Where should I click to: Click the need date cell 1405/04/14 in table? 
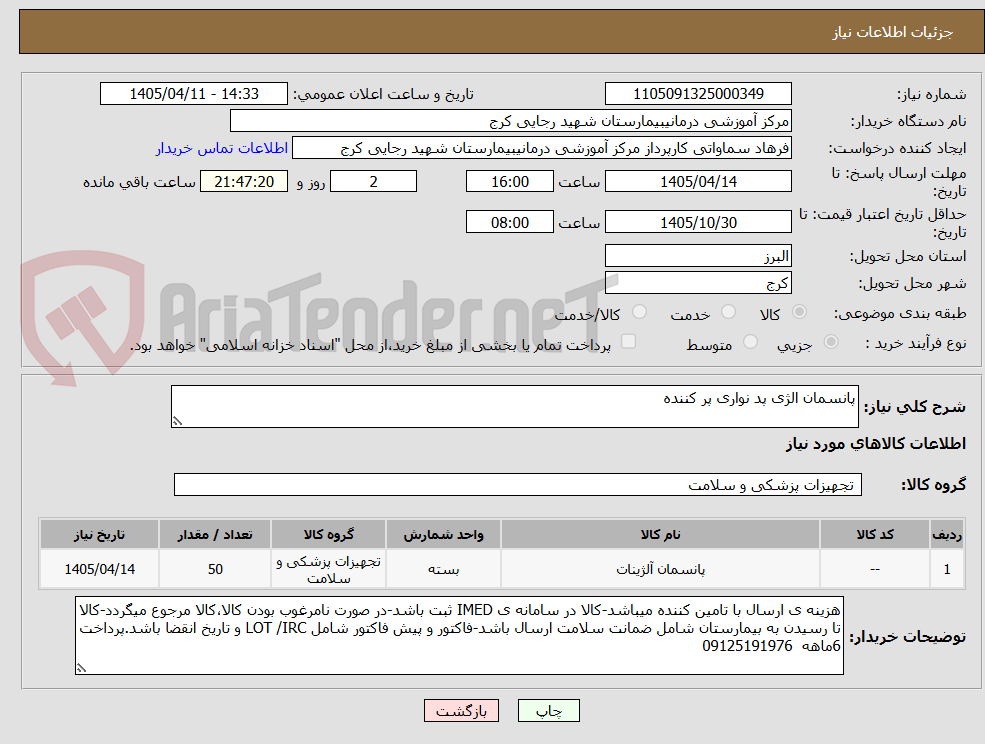99,569
